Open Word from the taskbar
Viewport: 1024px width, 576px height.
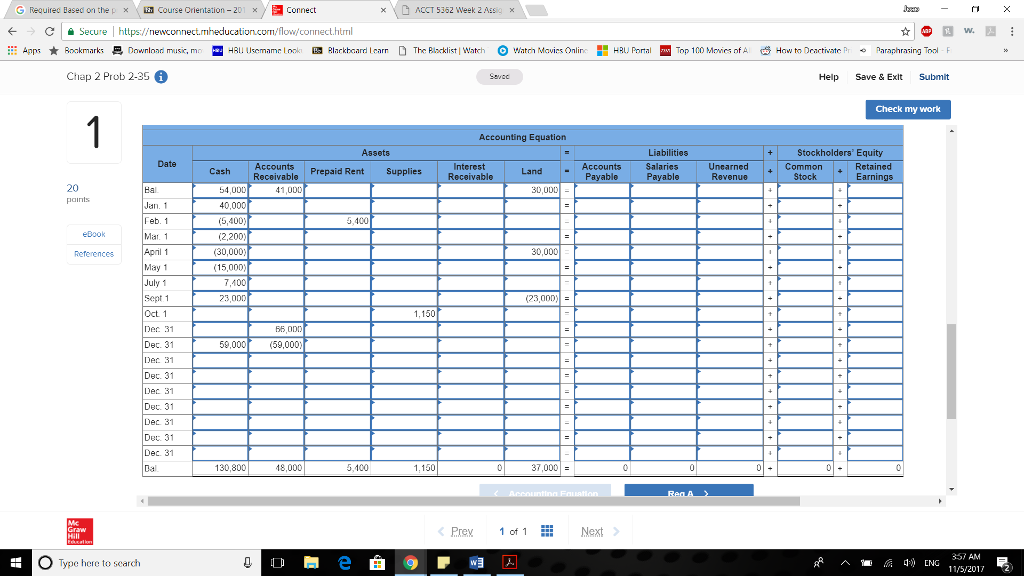coord(476,562)
